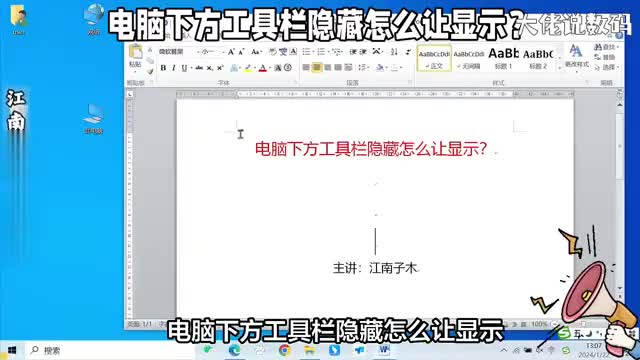Screen dimensions: 640x360
Task: Click the 主讲：江南子木 text line
Action: [375, 268]
